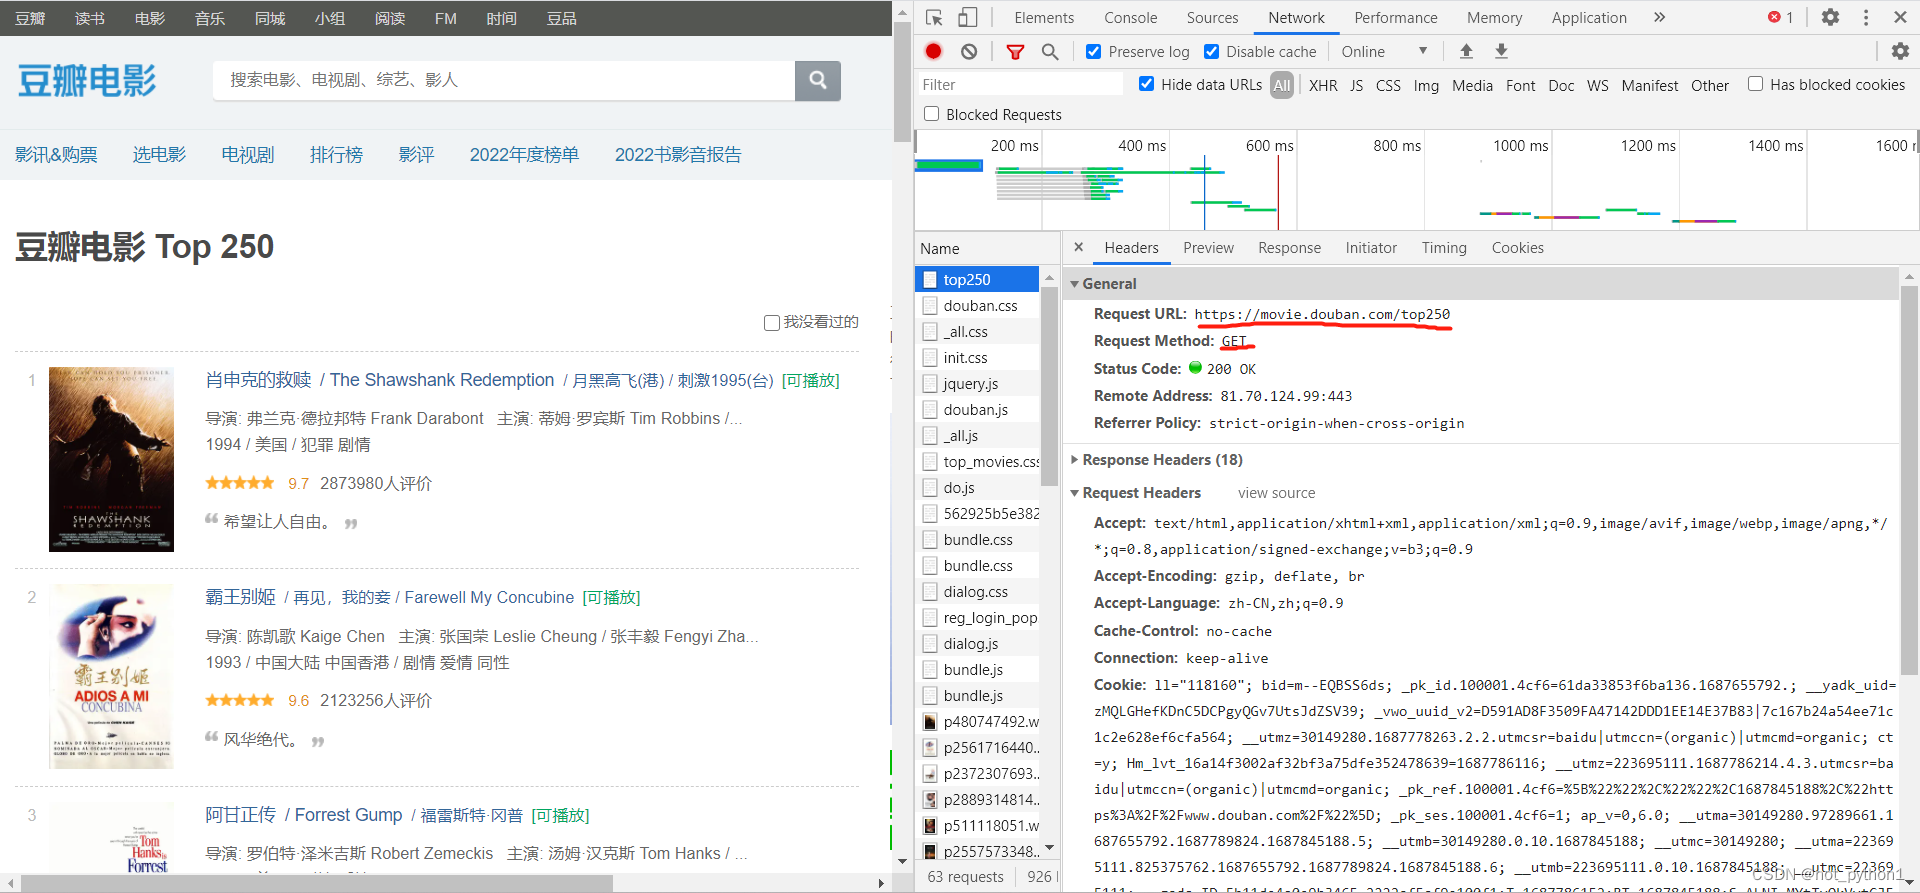Image resolution: width=1920 pixels, height=893 pixels.
Task: Stop recording network log red button
Action: [x=934, y=51]
